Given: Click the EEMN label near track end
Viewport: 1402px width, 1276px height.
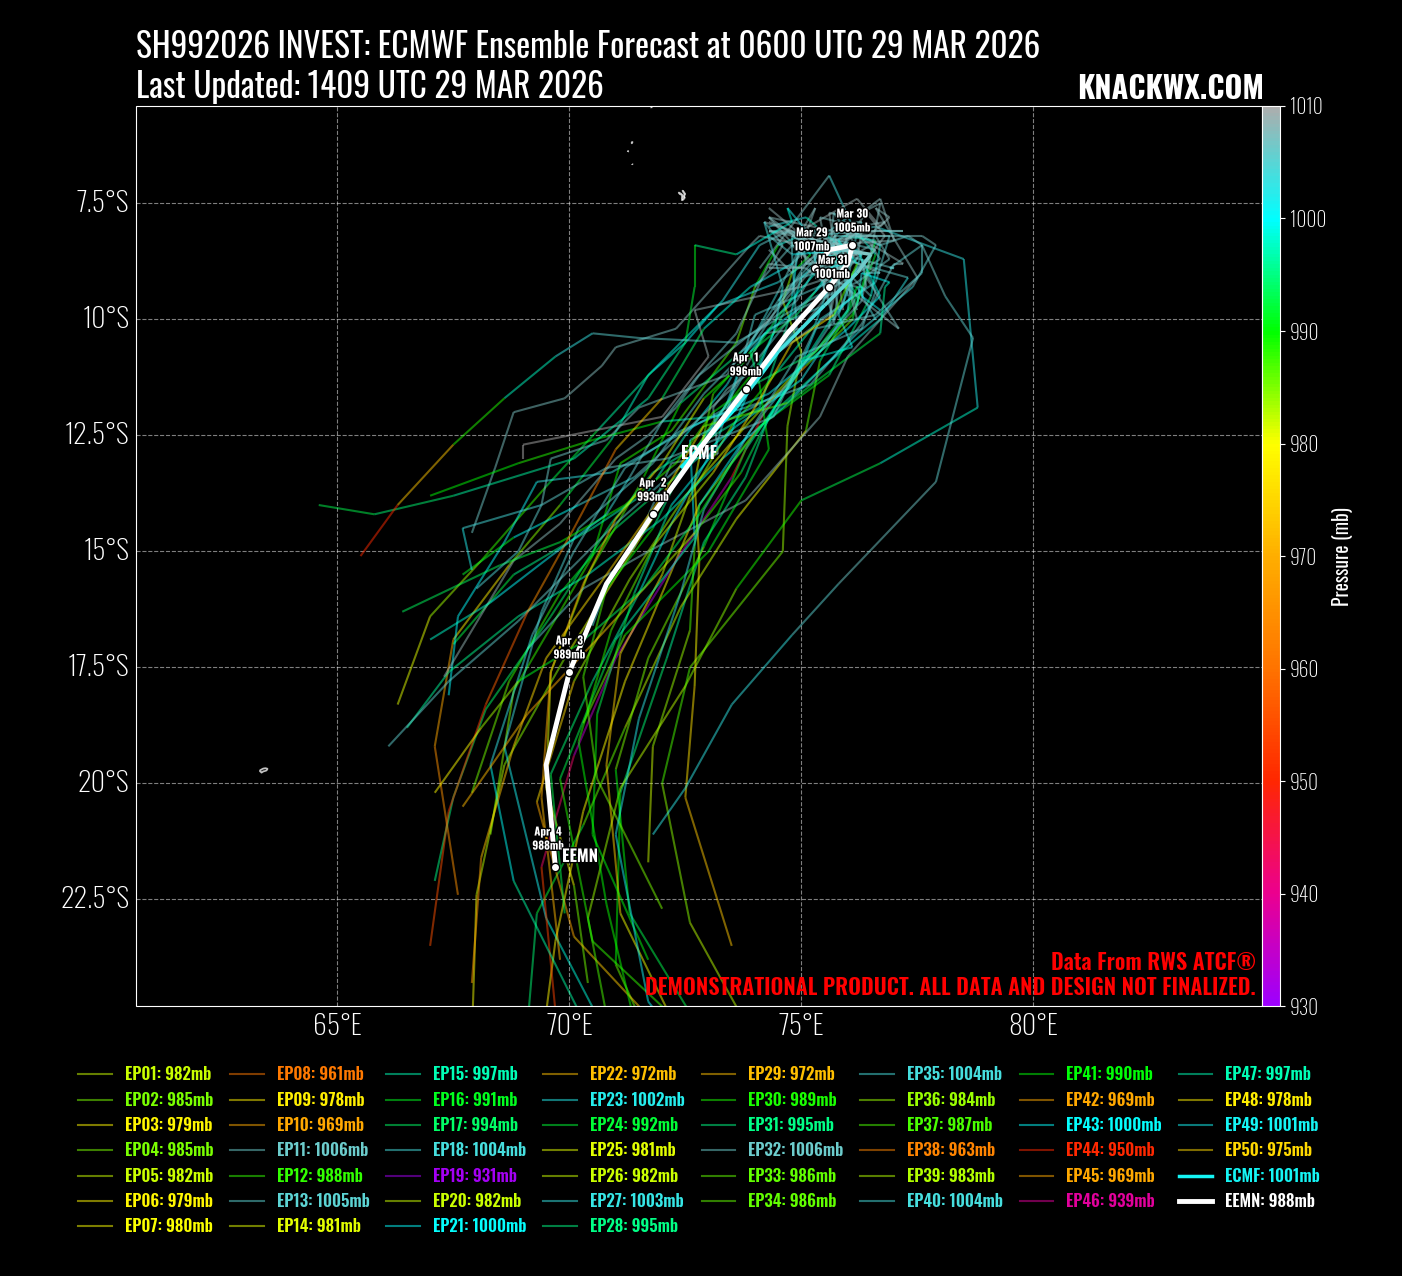Looking at the screenshot, I should point(580,856).
